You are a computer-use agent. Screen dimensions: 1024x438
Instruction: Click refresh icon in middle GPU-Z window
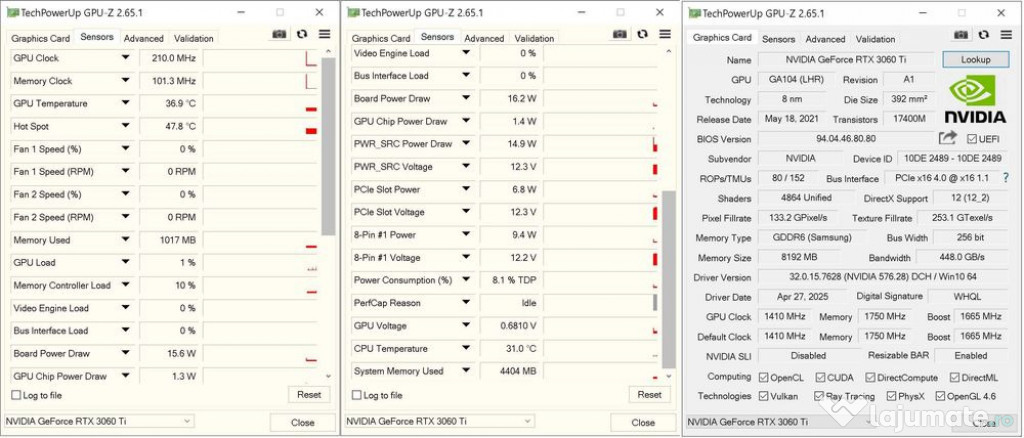click(643, 35)
